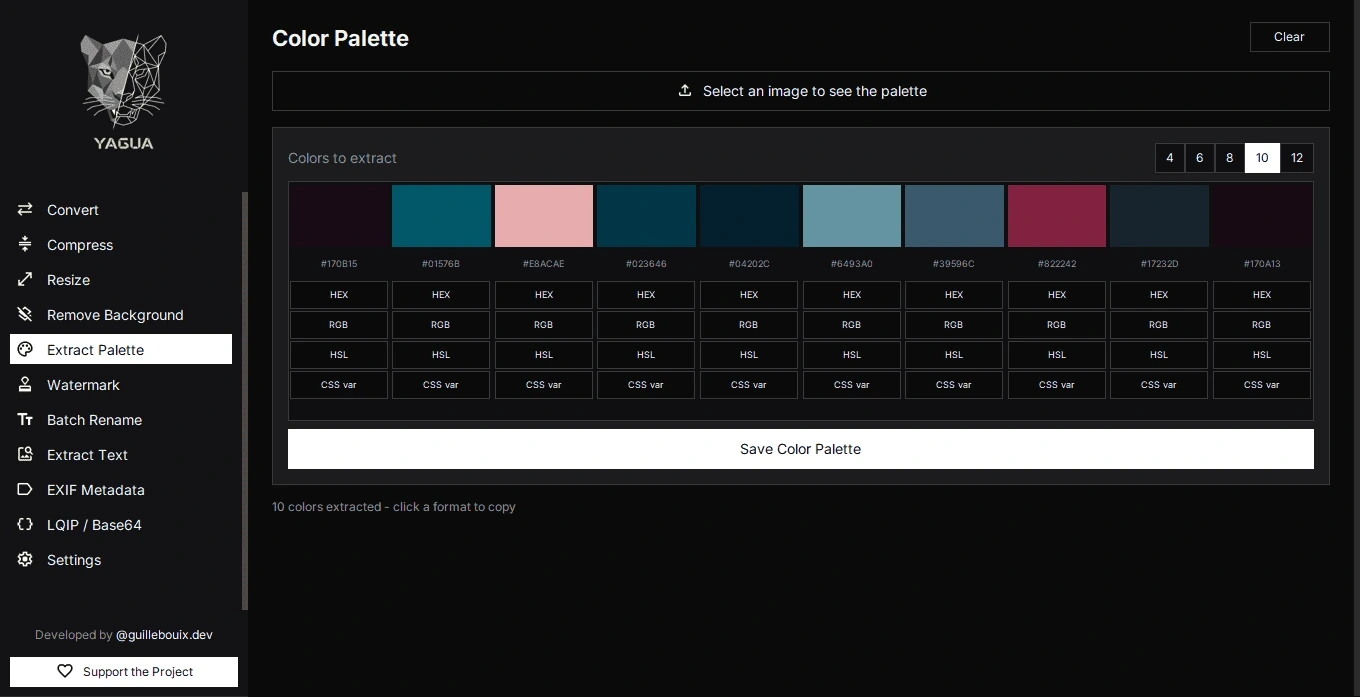Click the Batch Rename text icon
The height and width of the screenshot is (697, 1360).
(25, 420)
